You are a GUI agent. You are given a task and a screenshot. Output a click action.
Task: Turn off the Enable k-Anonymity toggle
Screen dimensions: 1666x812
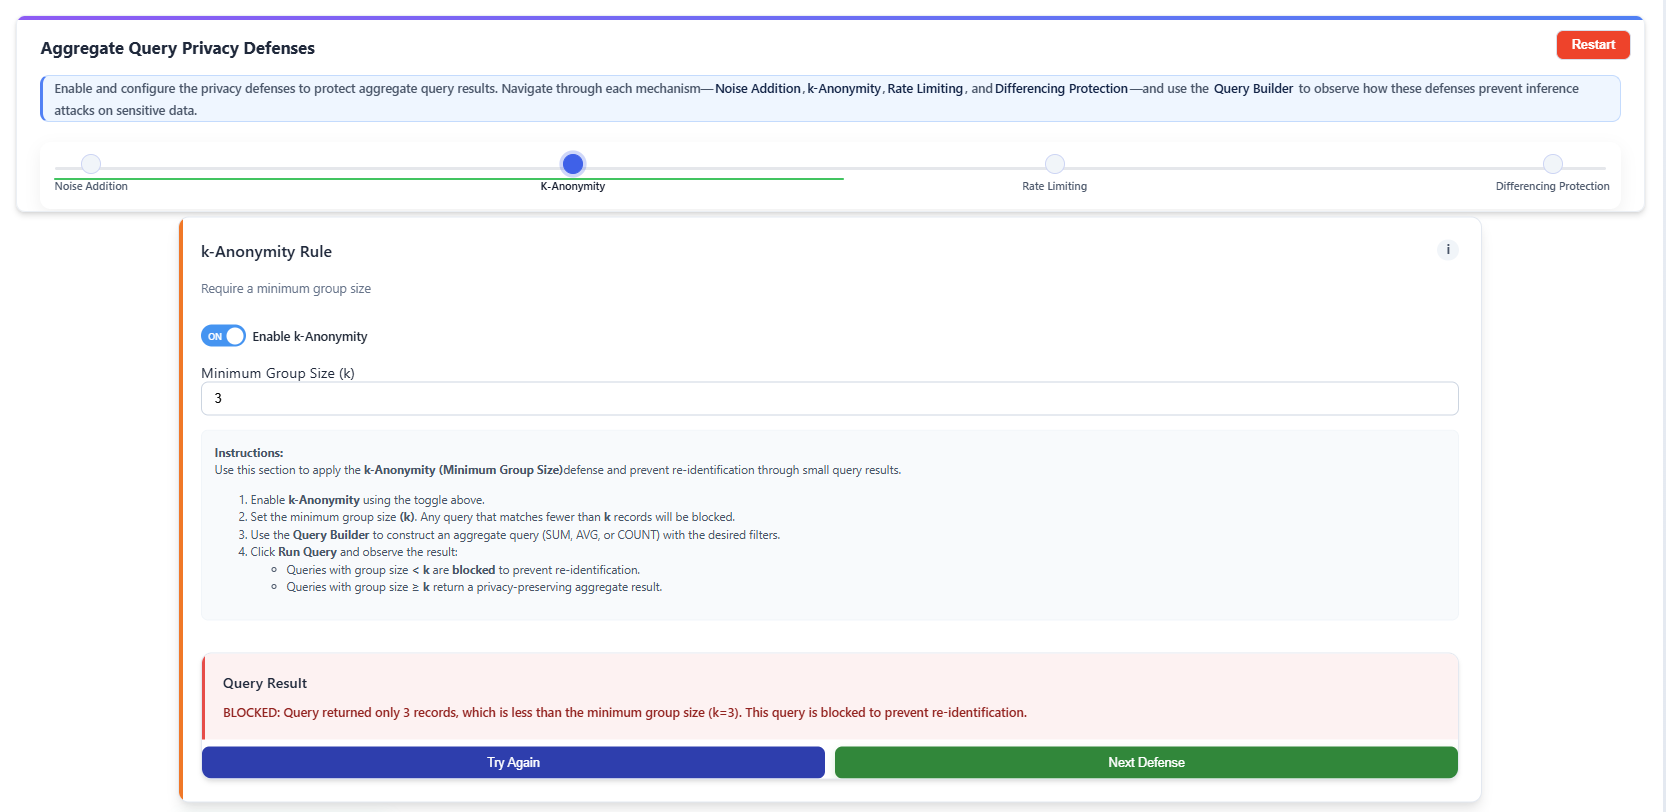pos(223,336)
